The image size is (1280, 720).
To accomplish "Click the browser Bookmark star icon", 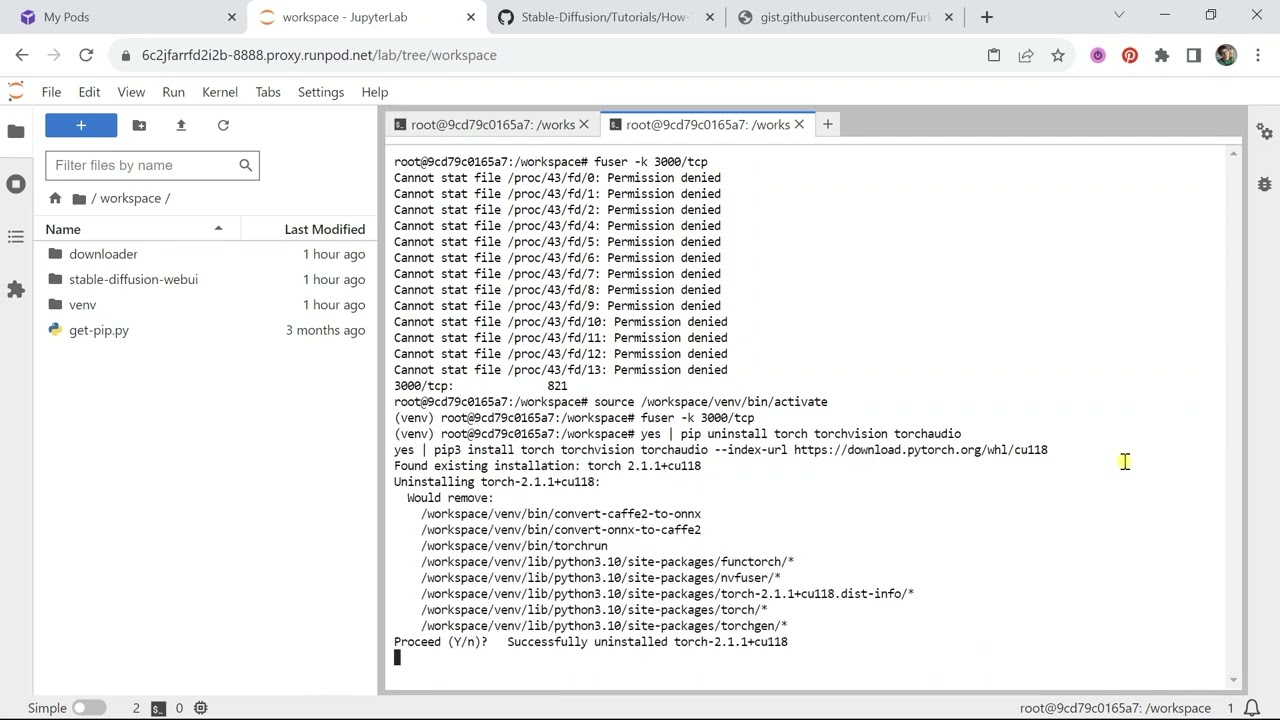I will [x=1058, y=55].
